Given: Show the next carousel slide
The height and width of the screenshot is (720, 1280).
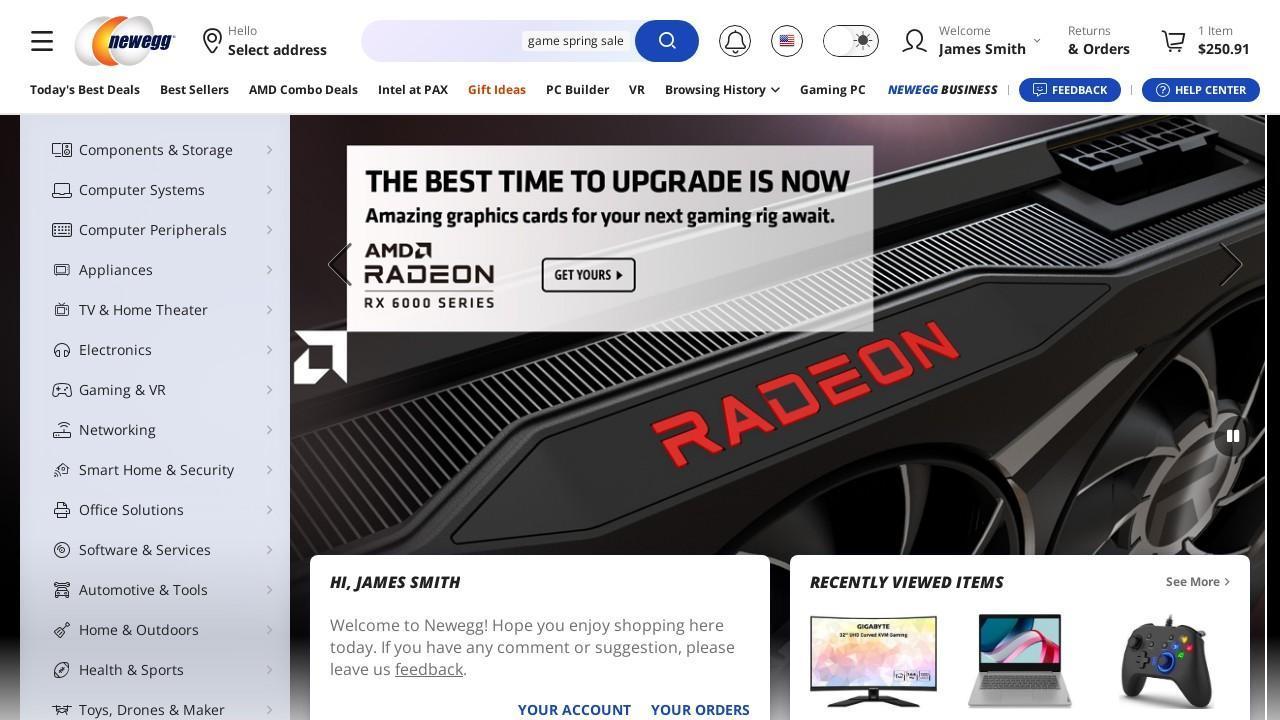Looking at the screenshot, I should [x=1230, y=265].
